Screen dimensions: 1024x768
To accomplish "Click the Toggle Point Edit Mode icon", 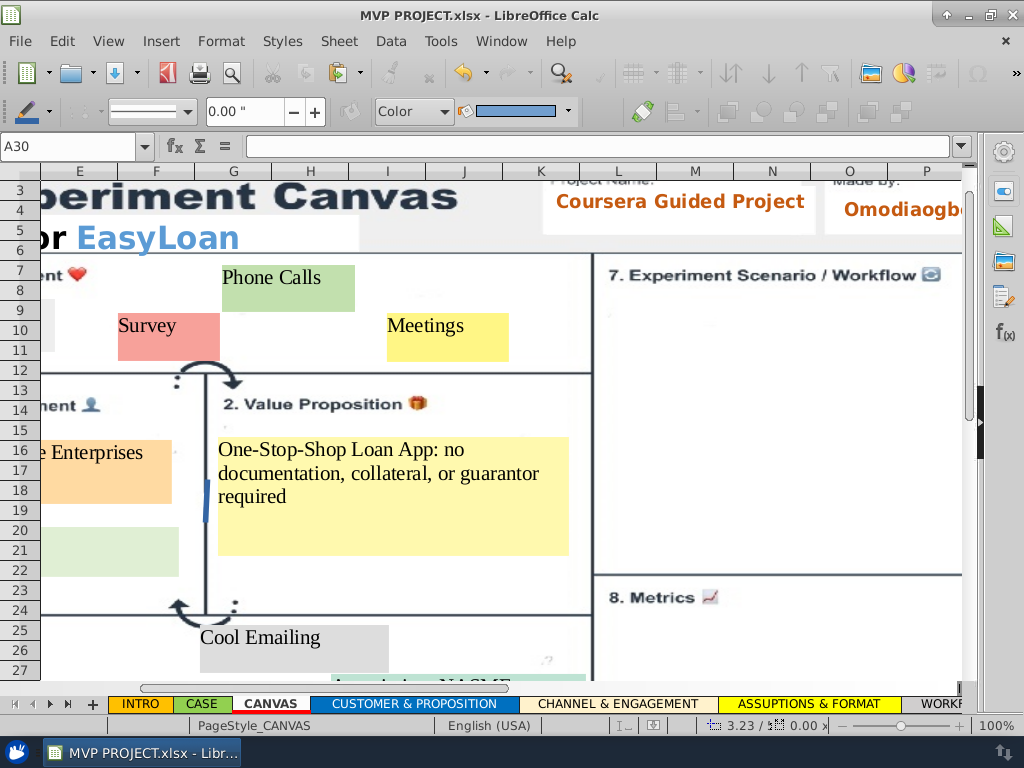I will coord(643,112).
